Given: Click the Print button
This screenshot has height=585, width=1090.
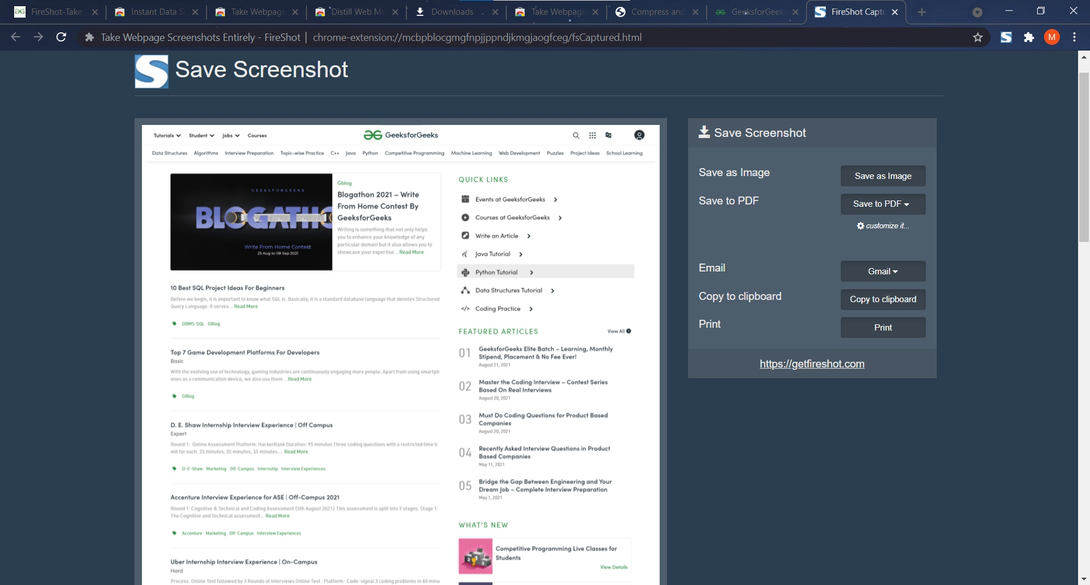Looking at the screenshot, I should pos(883,327).
